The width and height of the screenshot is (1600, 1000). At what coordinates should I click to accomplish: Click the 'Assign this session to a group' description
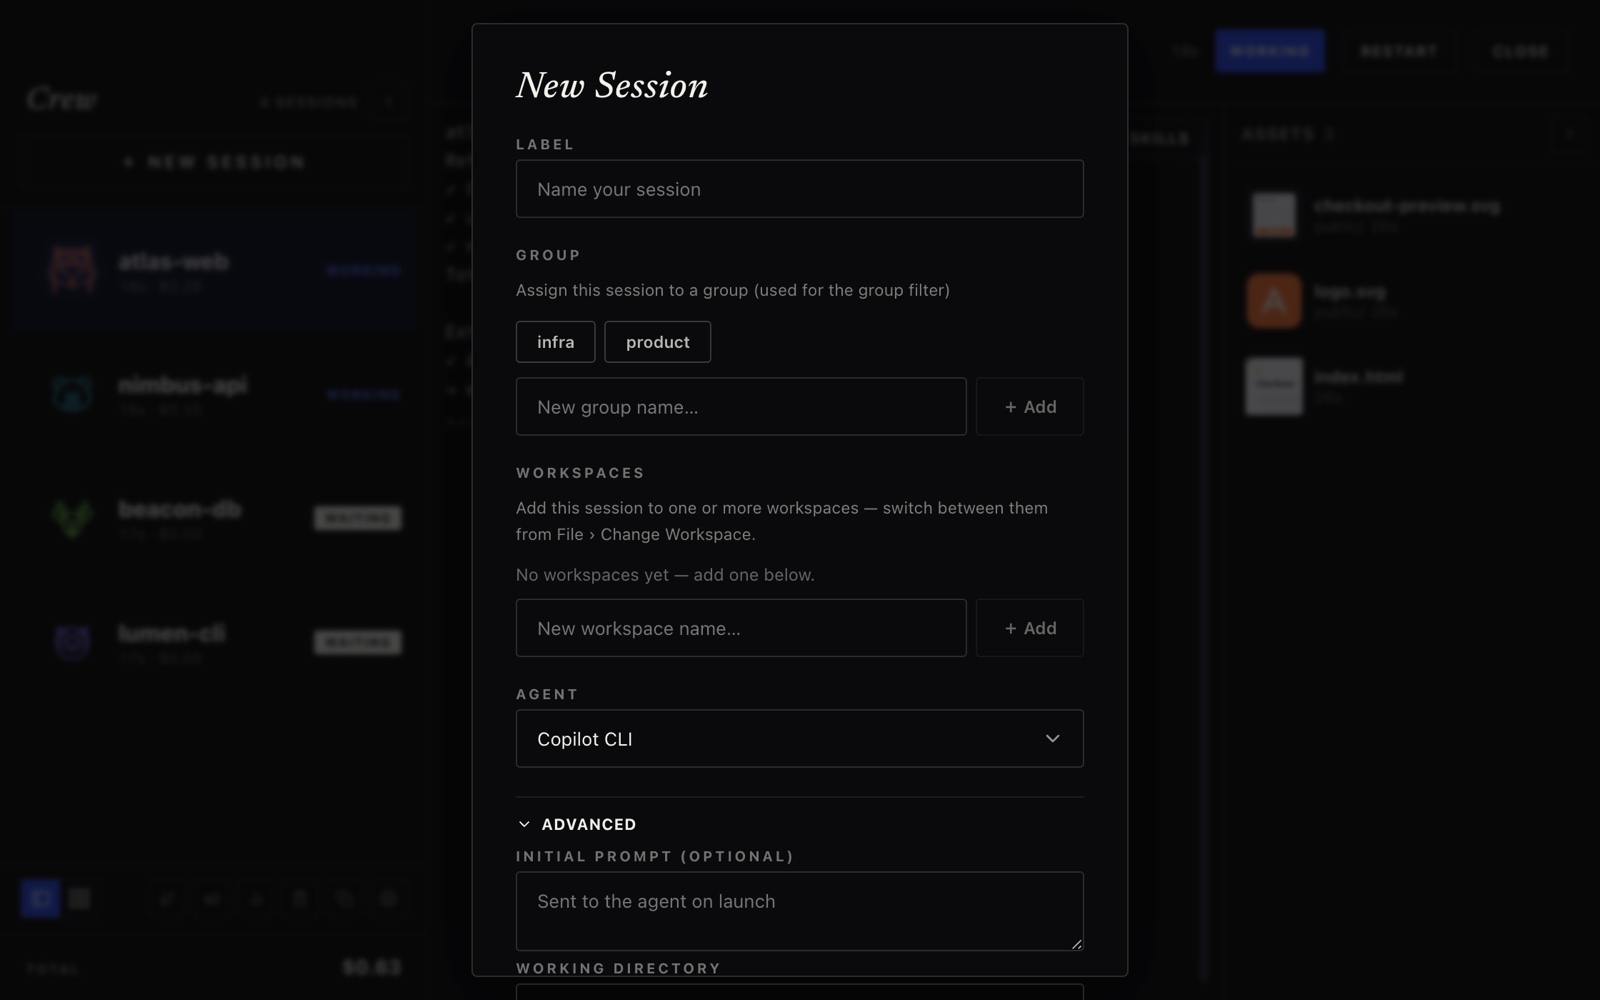[733, 290]
